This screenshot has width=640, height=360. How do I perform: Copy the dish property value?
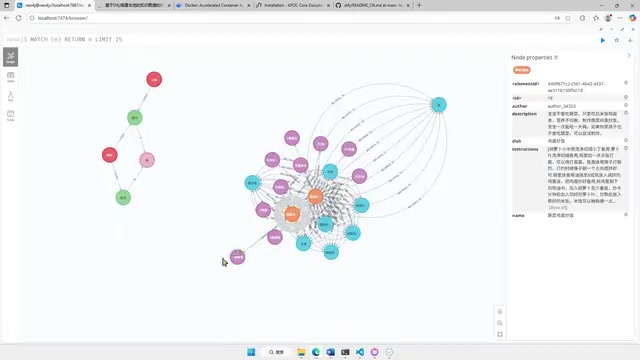coord(626,140)
